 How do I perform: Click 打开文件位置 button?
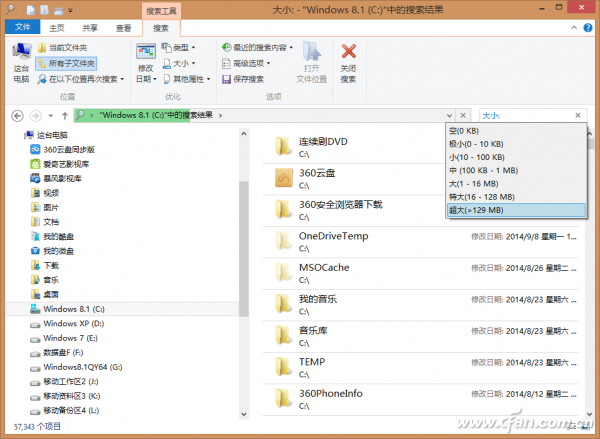tap(312, 63)
